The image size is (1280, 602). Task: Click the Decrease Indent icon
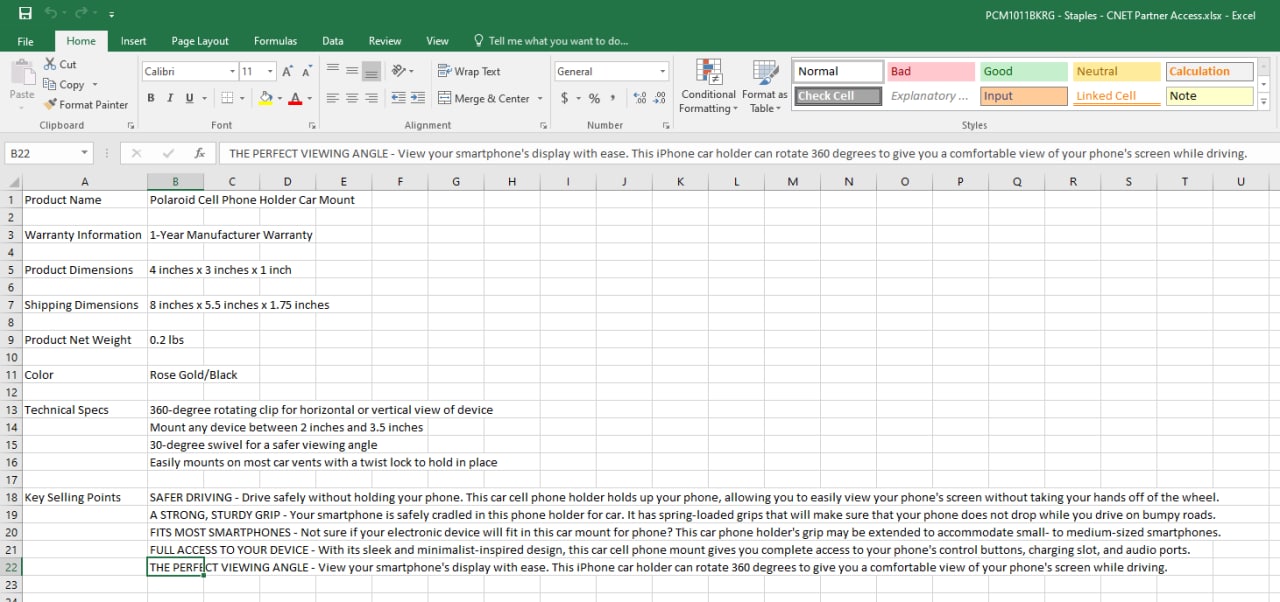[399, 98]
